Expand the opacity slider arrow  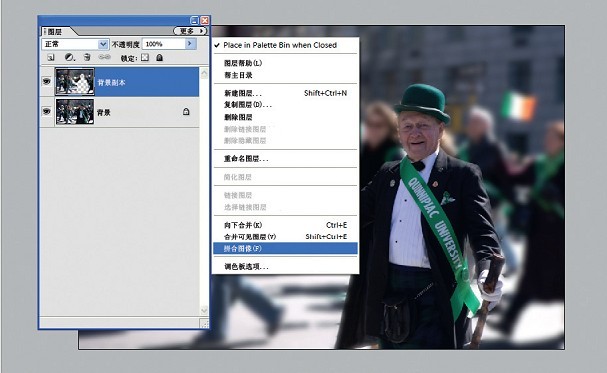[190, 44]
